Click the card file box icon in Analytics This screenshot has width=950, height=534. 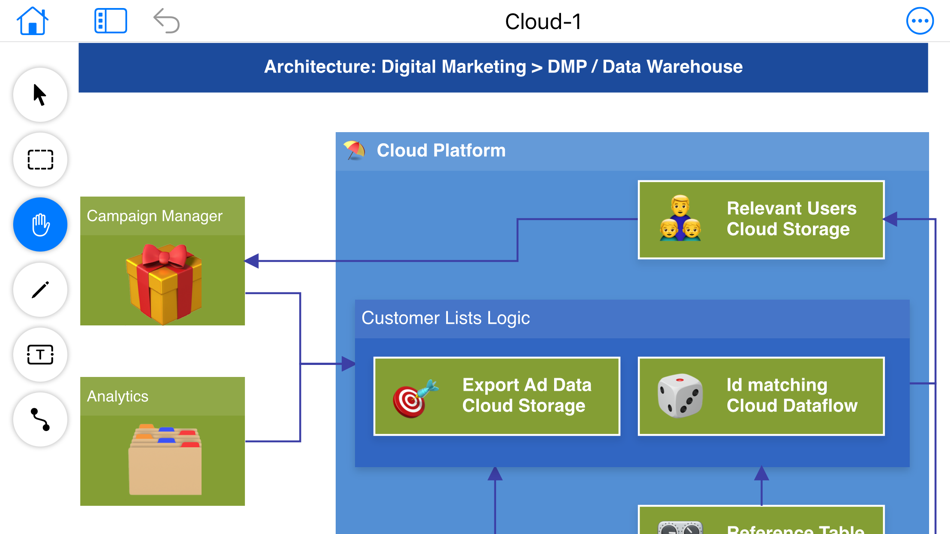[x=165, y=459]
